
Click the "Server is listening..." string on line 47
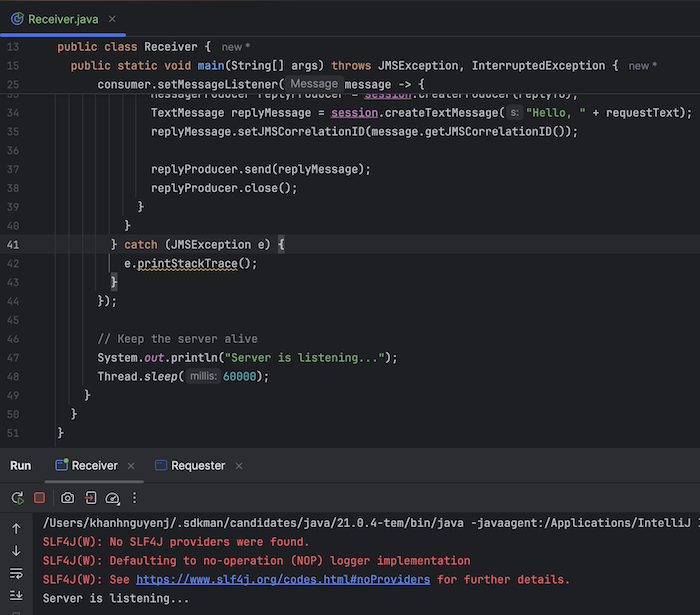tap(304, 357)
